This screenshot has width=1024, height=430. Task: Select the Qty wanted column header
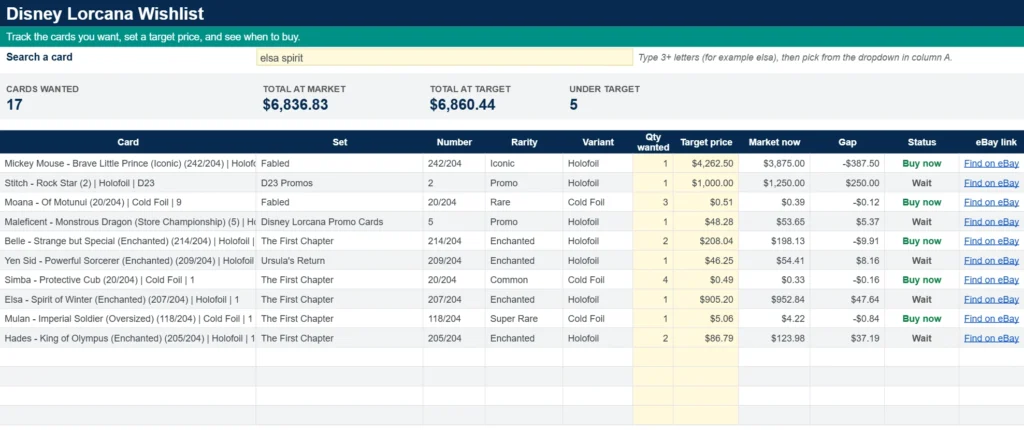(x=653, y=142)
